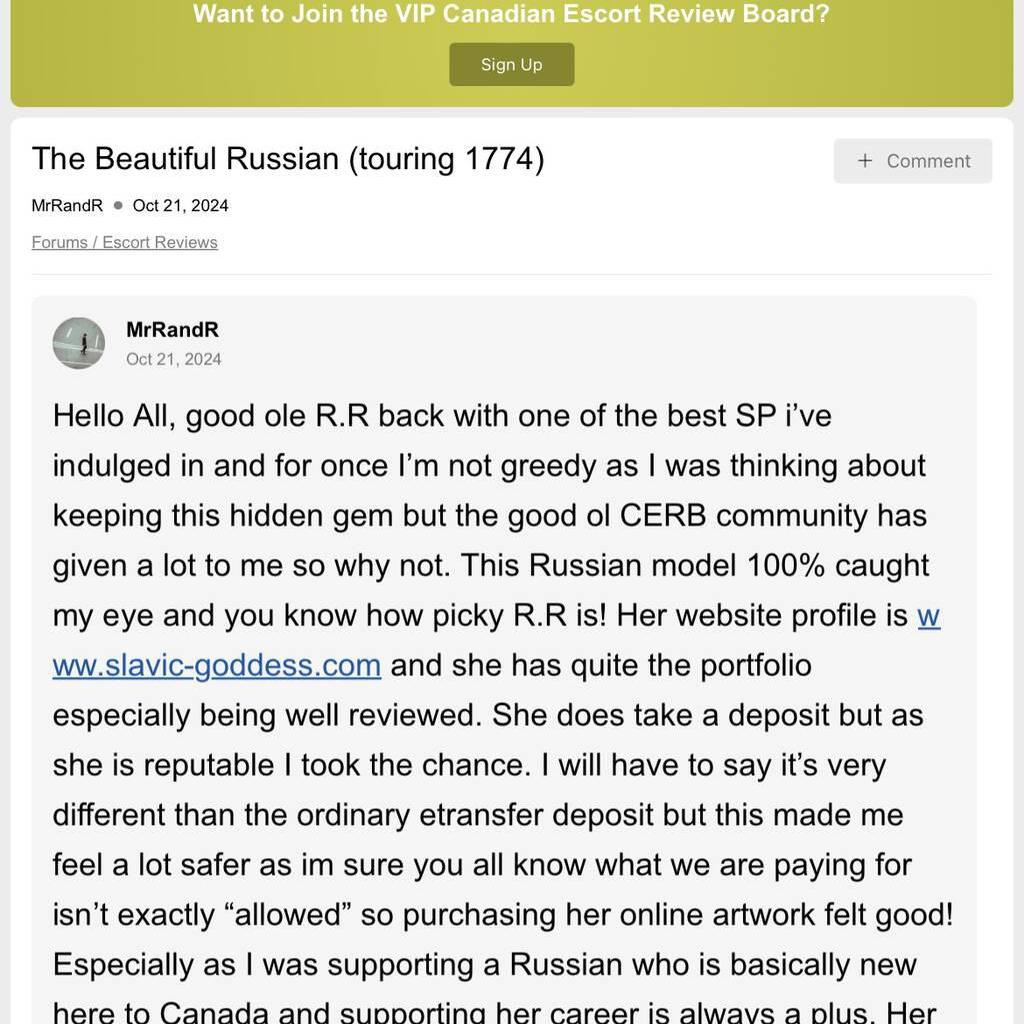Click the Hello All greeting text
Screen dimensions: 1024x1024
pos(114,415)
